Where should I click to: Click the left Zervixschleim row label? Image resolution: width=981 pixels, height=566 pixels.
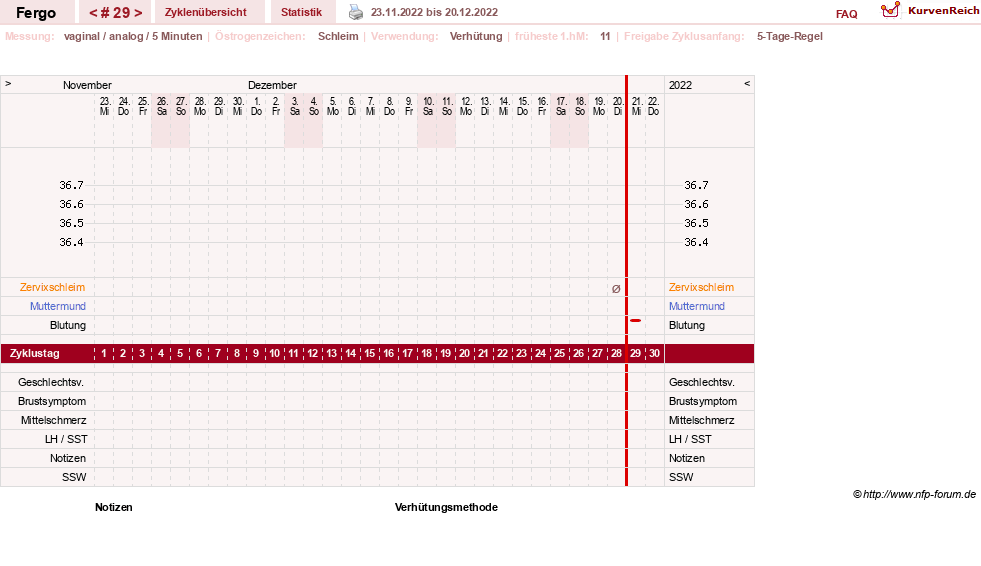(52, 287)
